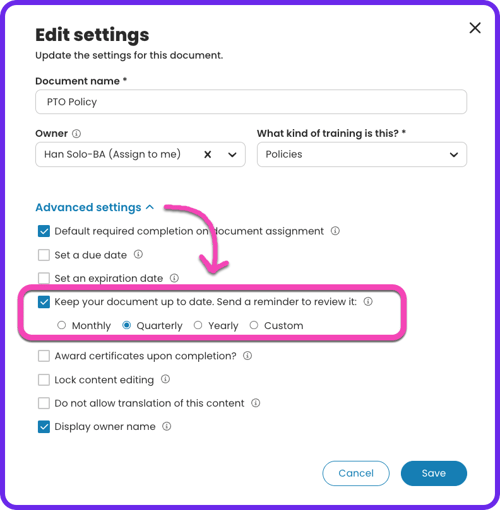
Task: Click the Document name input field
Action: 251,102
